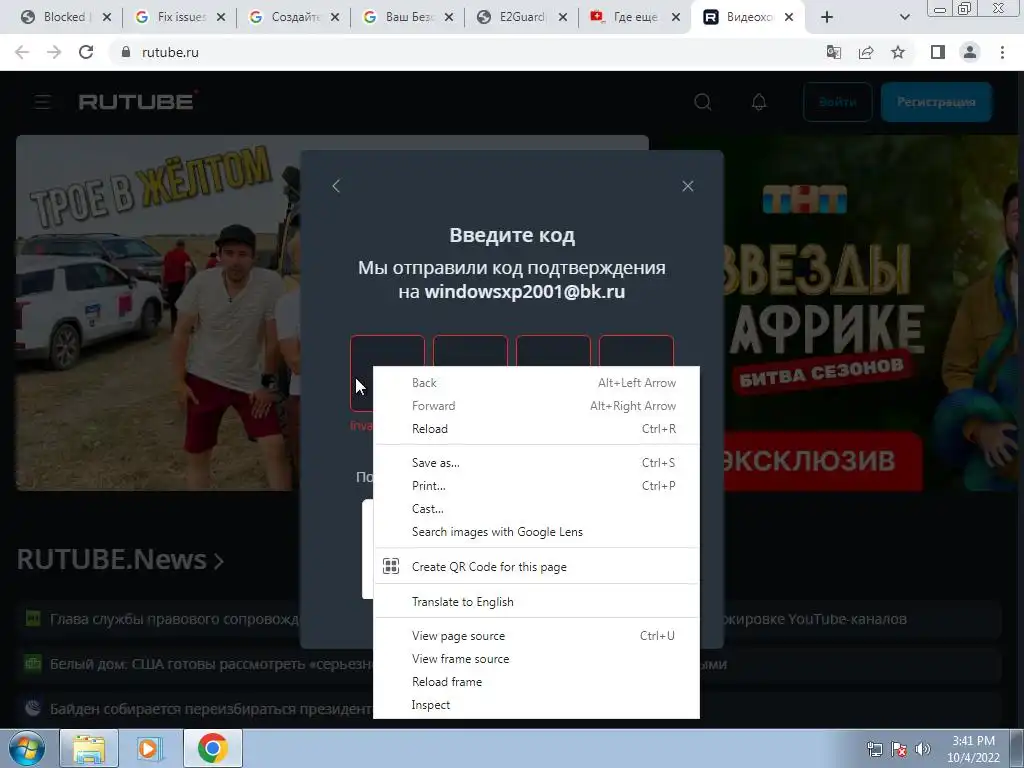Image resolution: width=1024 pixels, height=768 pixels.
Task: Open the Трое в жёлтом banner
Action: (157, 312)
